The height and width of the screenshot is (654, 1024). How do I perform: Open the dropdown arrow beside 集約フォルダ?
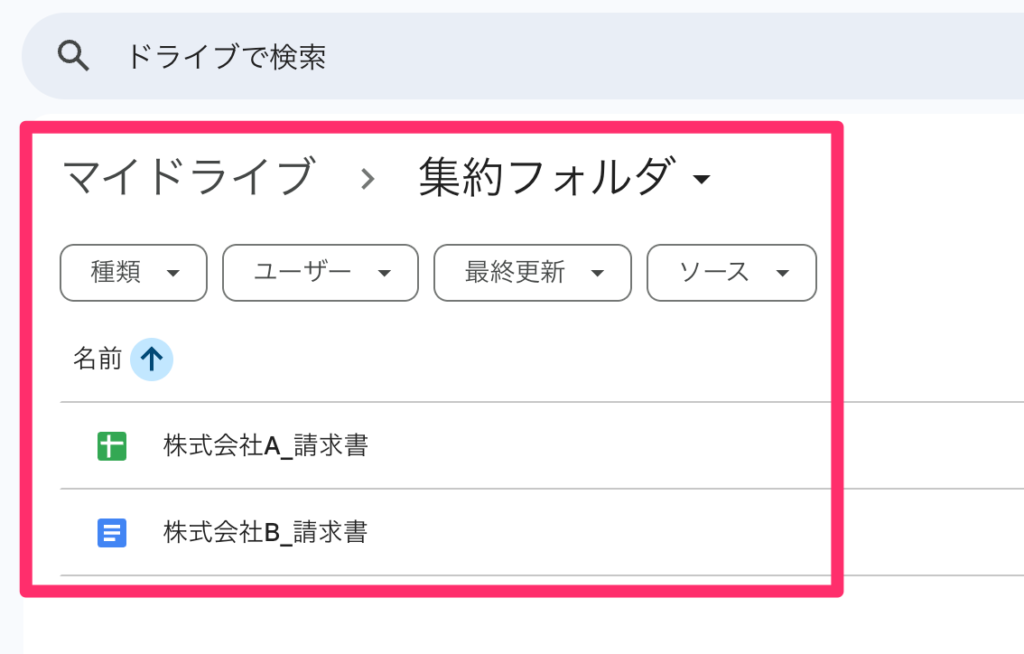[702, 180]
